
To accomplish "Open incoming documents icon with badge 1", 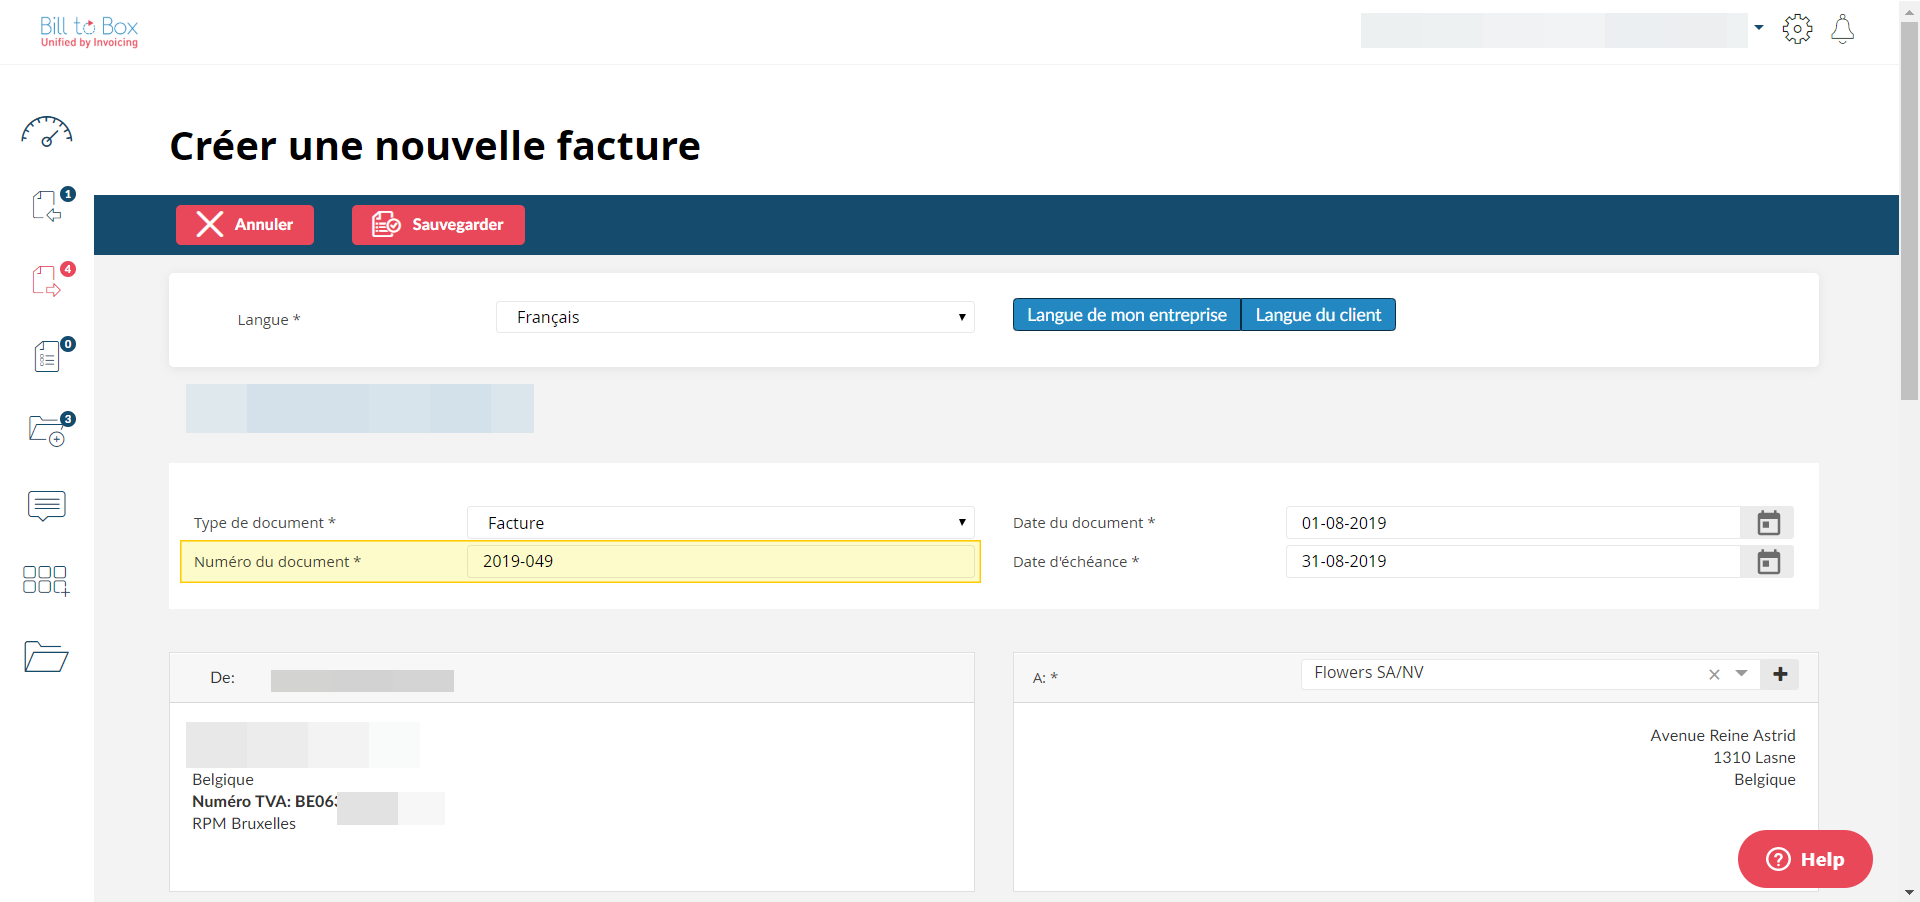I will coord(47,206).
